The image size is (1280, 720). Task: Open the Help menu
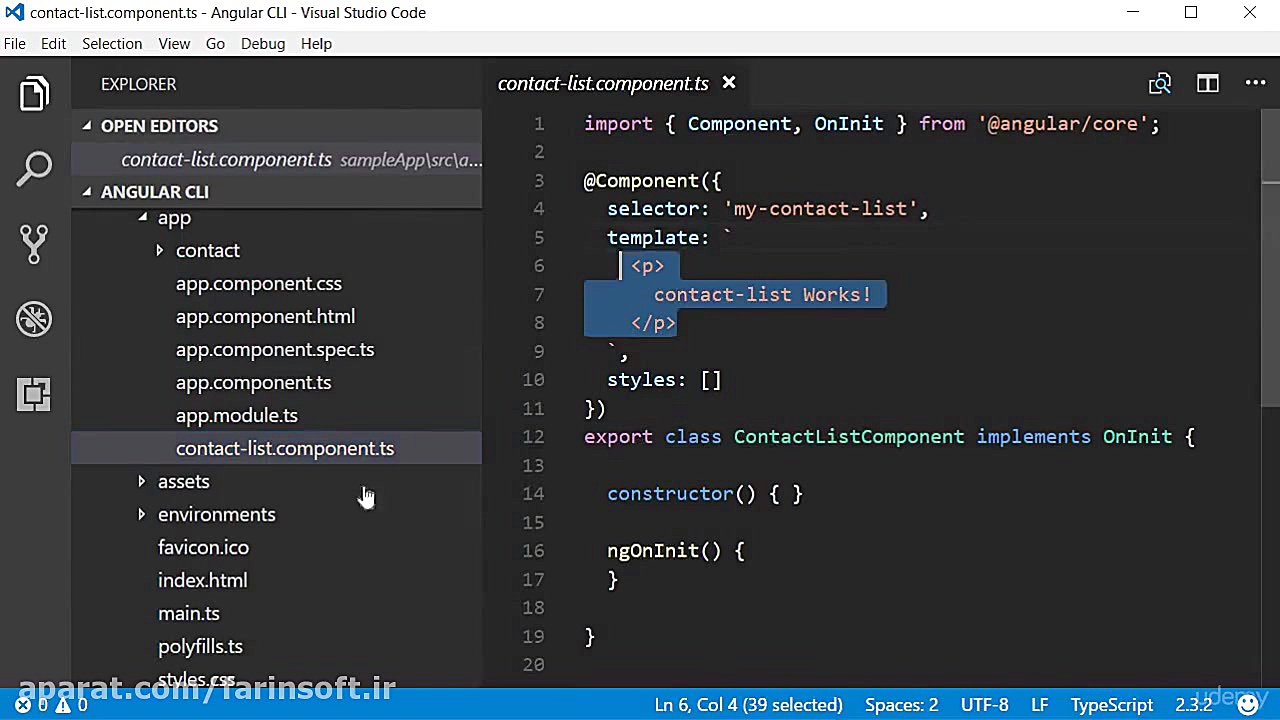pyautogui.click(x=316, y=44)
